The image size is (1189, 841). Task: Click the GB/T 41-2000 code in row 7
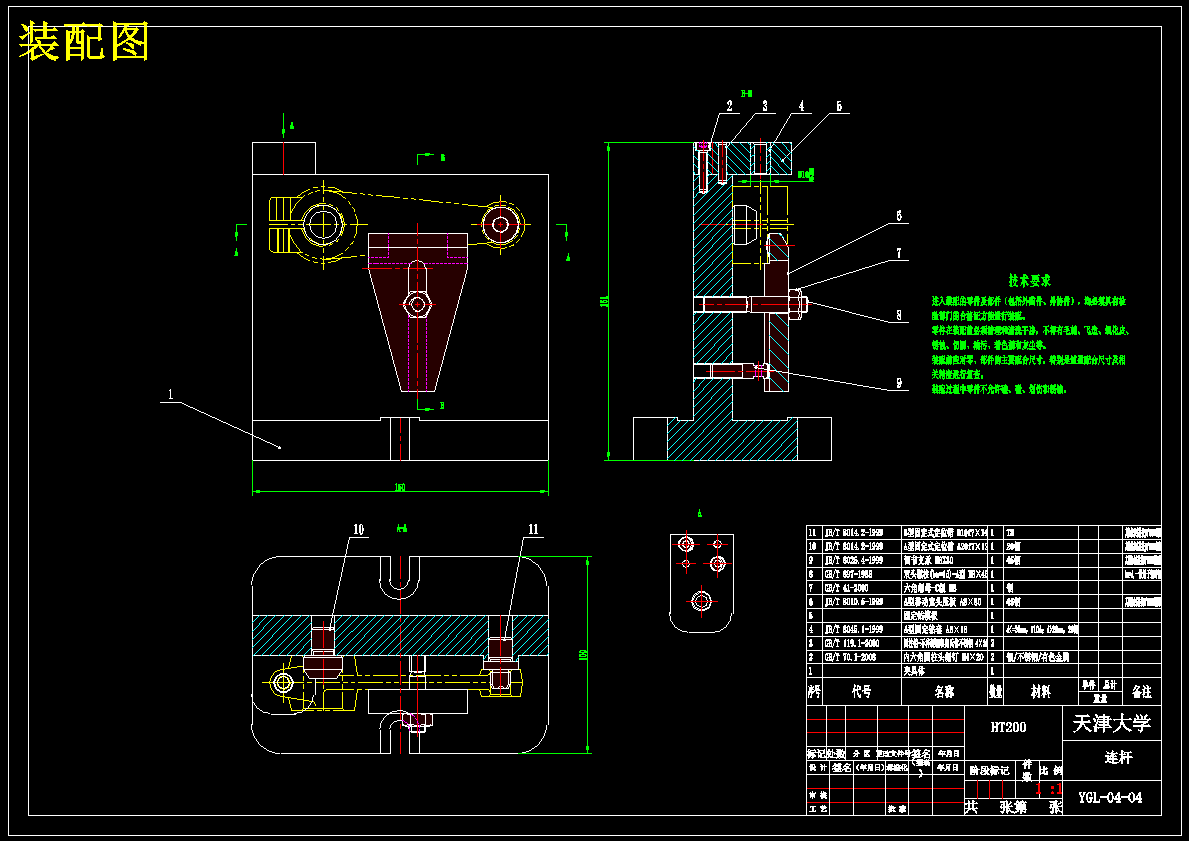[845, 588]
